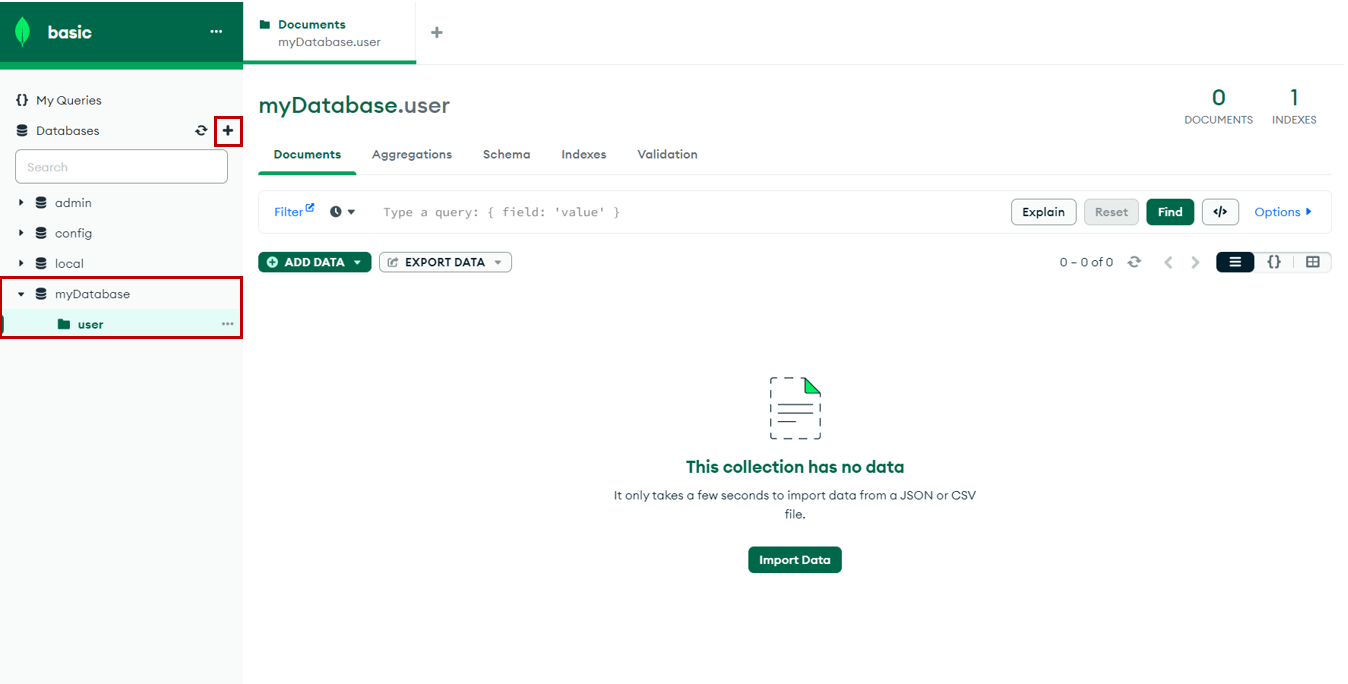
Task: Switch to JSON view
Action: coord(1274,262)
